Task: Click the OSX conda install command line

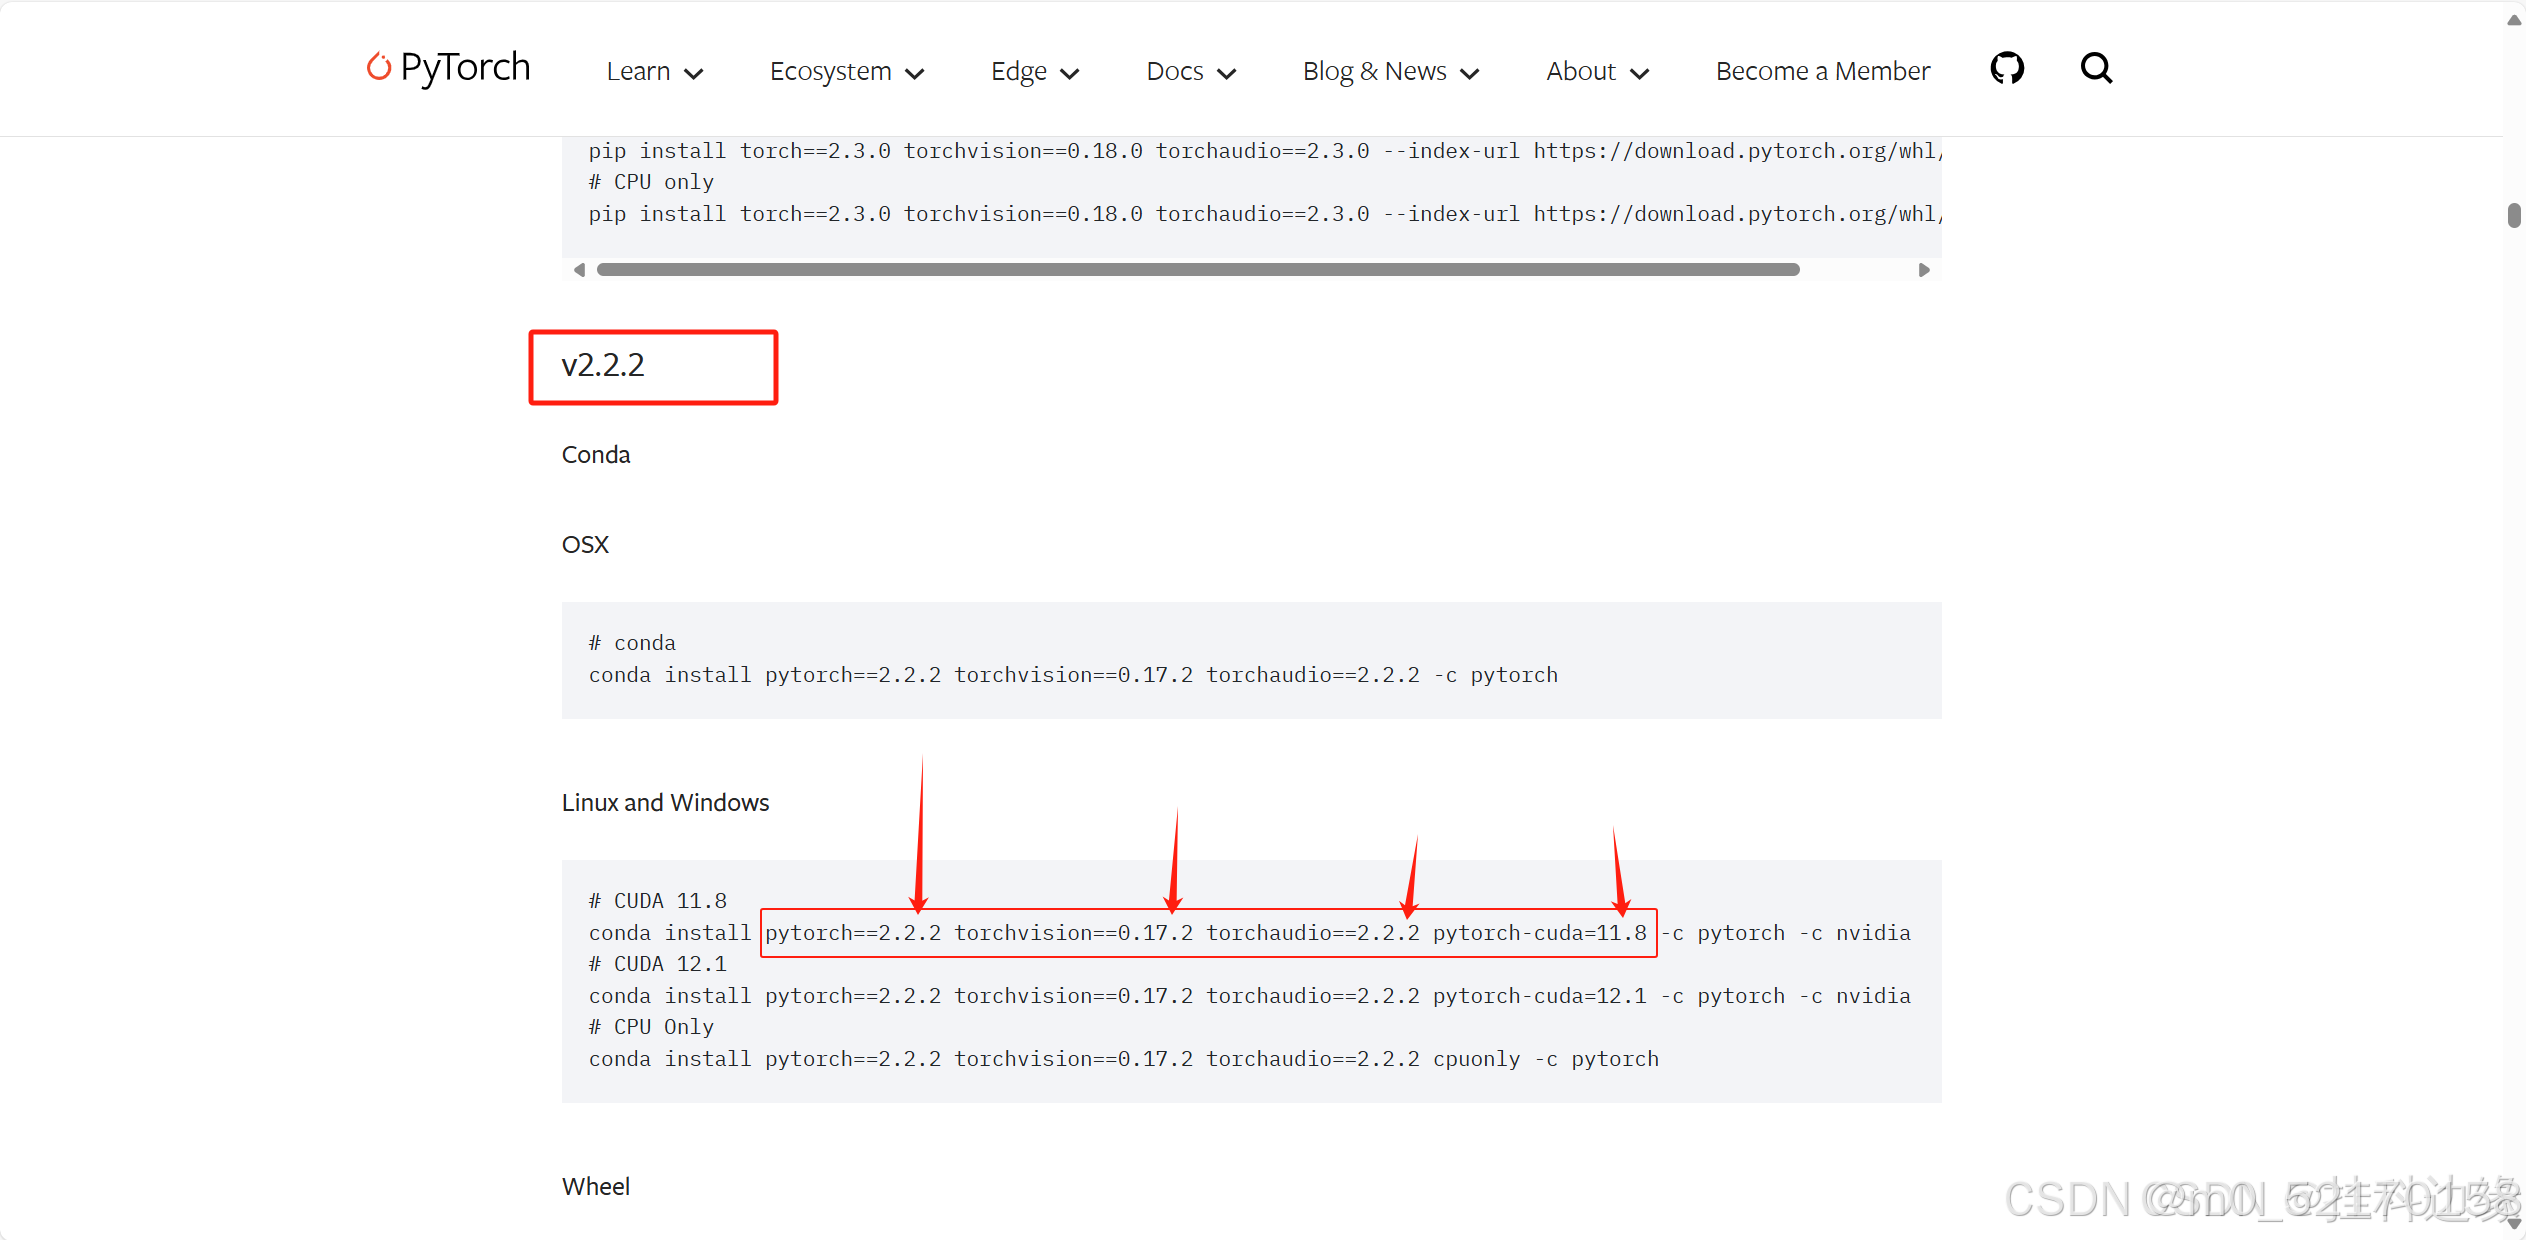Action: point(1072,675)
